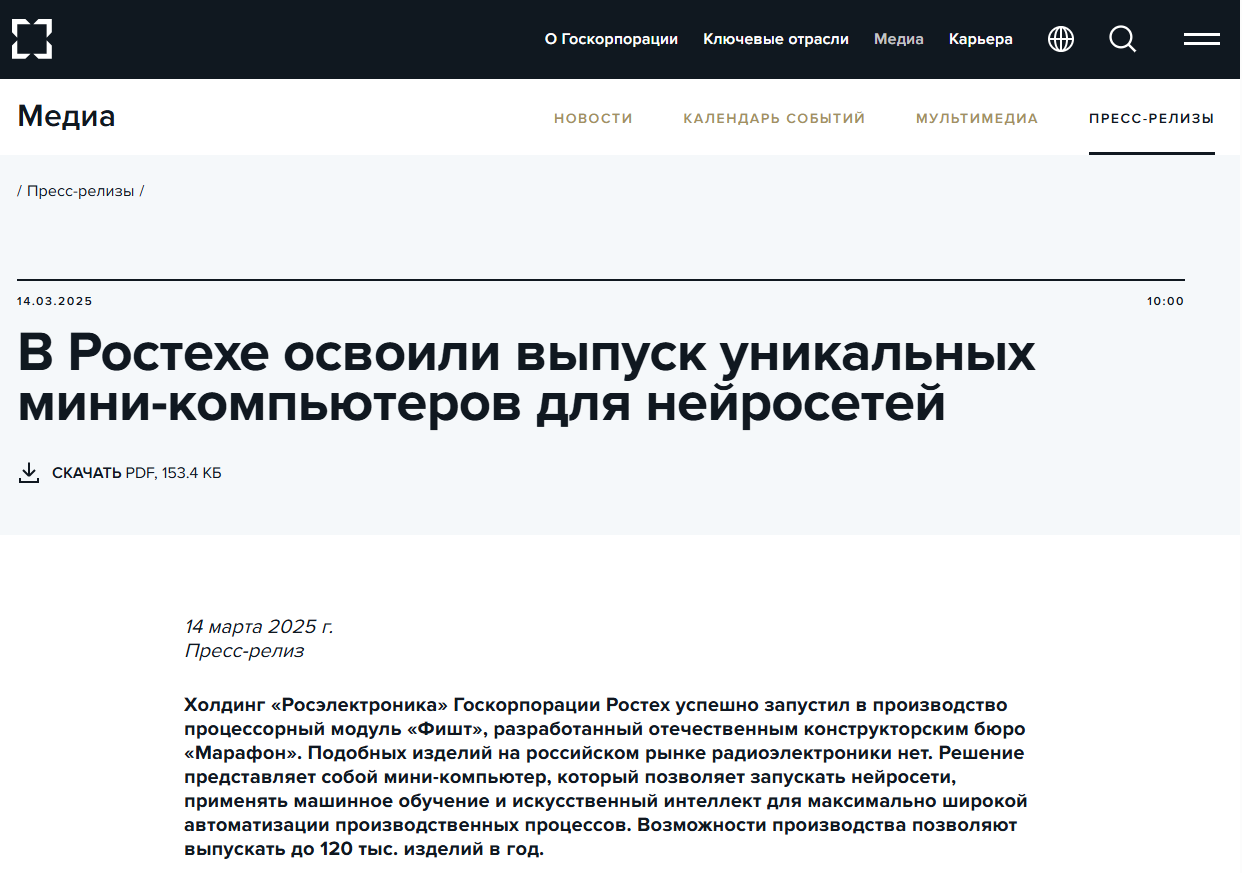Click the article headline 'В Ростехе освоили'
1242x873 pixels.
(527, 378)
